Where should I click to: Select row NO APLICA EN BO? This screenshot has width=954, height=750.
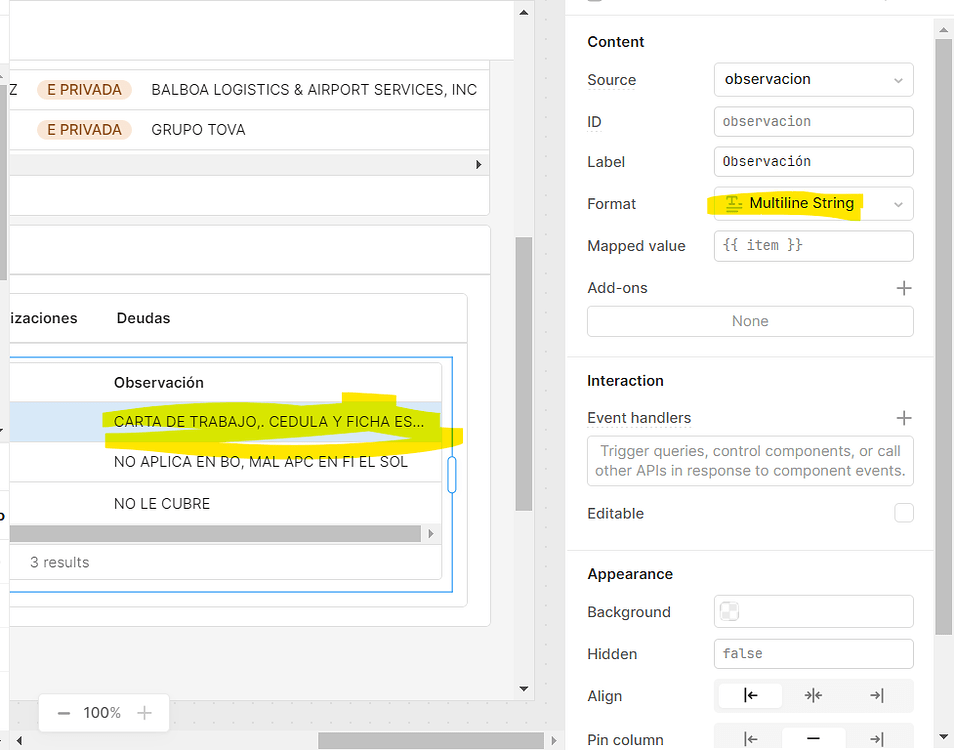click(x=226, y=462)
